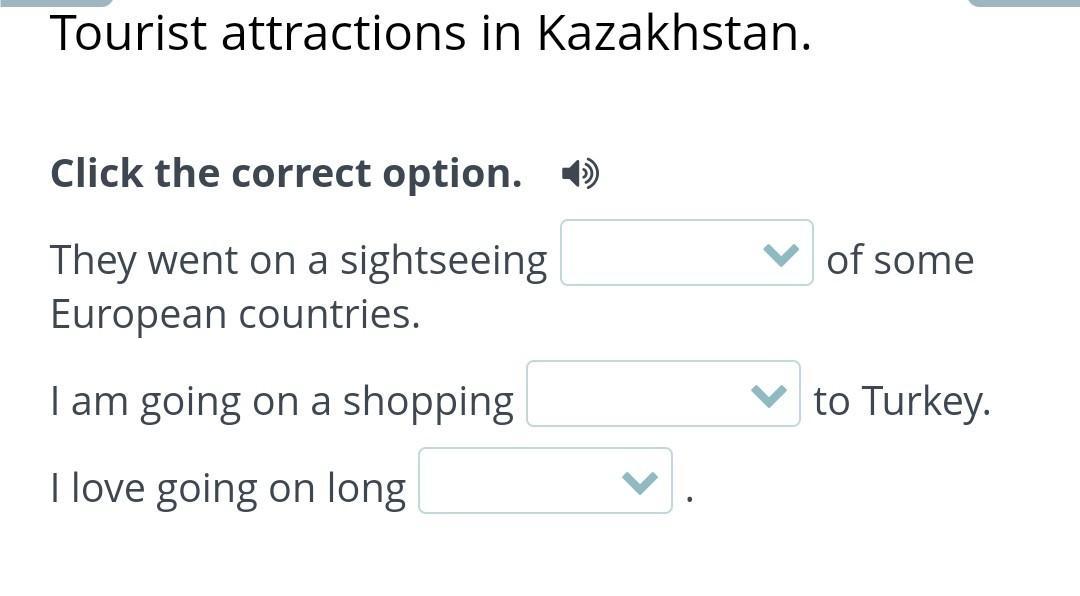The height and width of the screenshot is (596, 1080).
Task: Click the 'Tourist attractions in Kazakhstan.' title
Action: 430,34
